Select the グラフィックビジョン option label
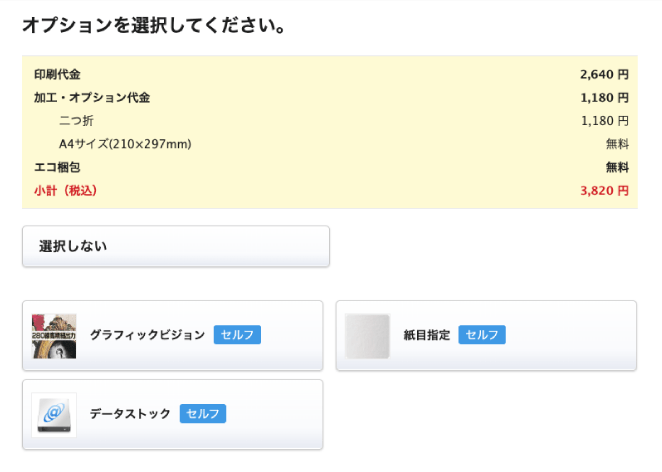 pyautogui.click(x=147, y=335)
